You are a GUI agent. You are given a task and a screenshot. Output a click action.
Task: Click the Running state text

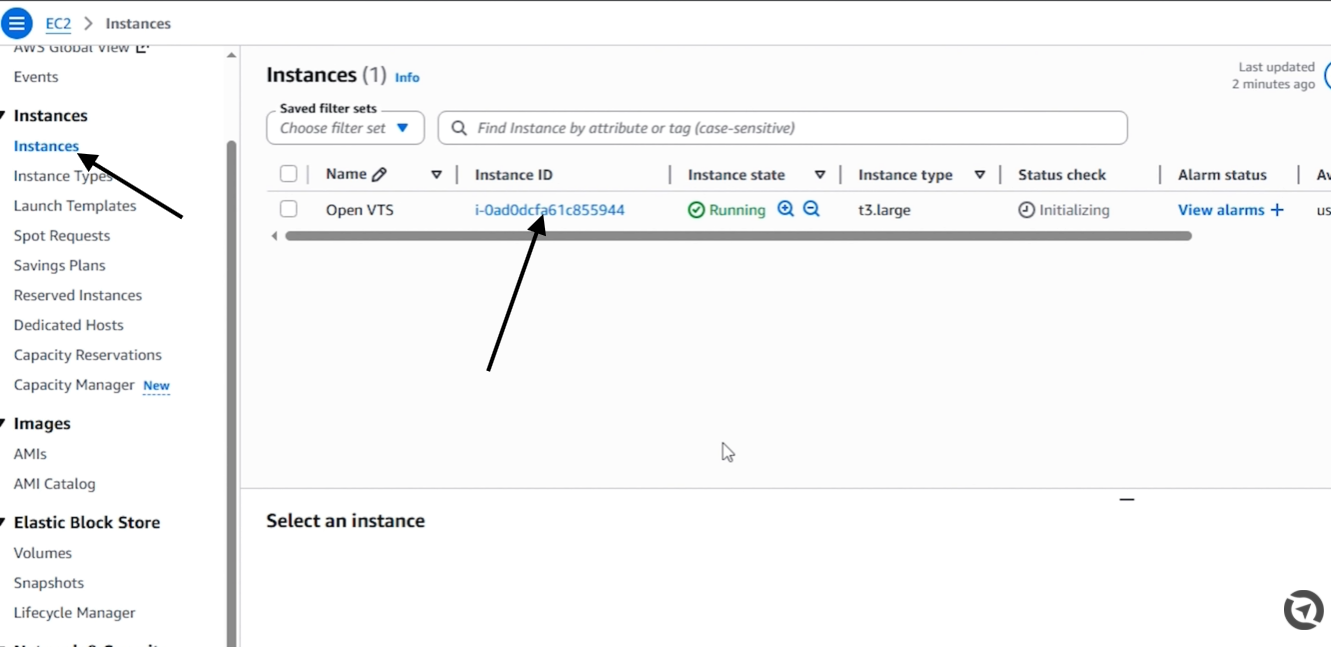(737, 210)
